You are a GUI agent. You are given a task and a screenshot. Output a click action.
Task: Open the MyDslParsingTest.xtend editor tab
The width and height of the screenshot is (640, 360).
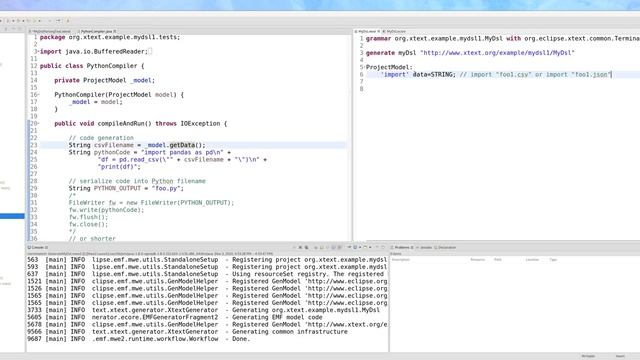click(51, 31)
